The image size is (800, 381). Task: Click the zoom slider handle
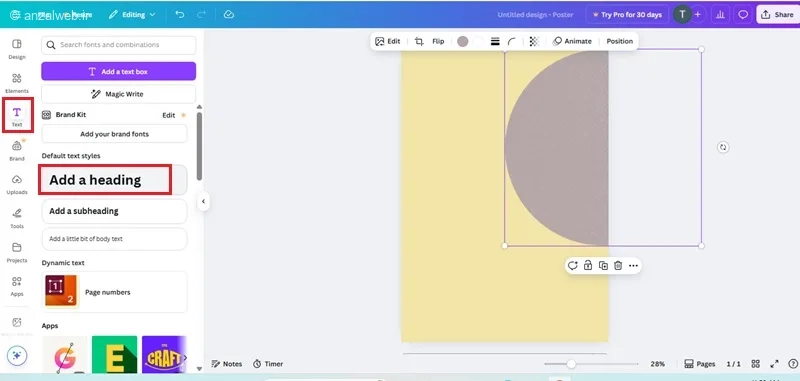pyautogui.click(x=571, y=364)
